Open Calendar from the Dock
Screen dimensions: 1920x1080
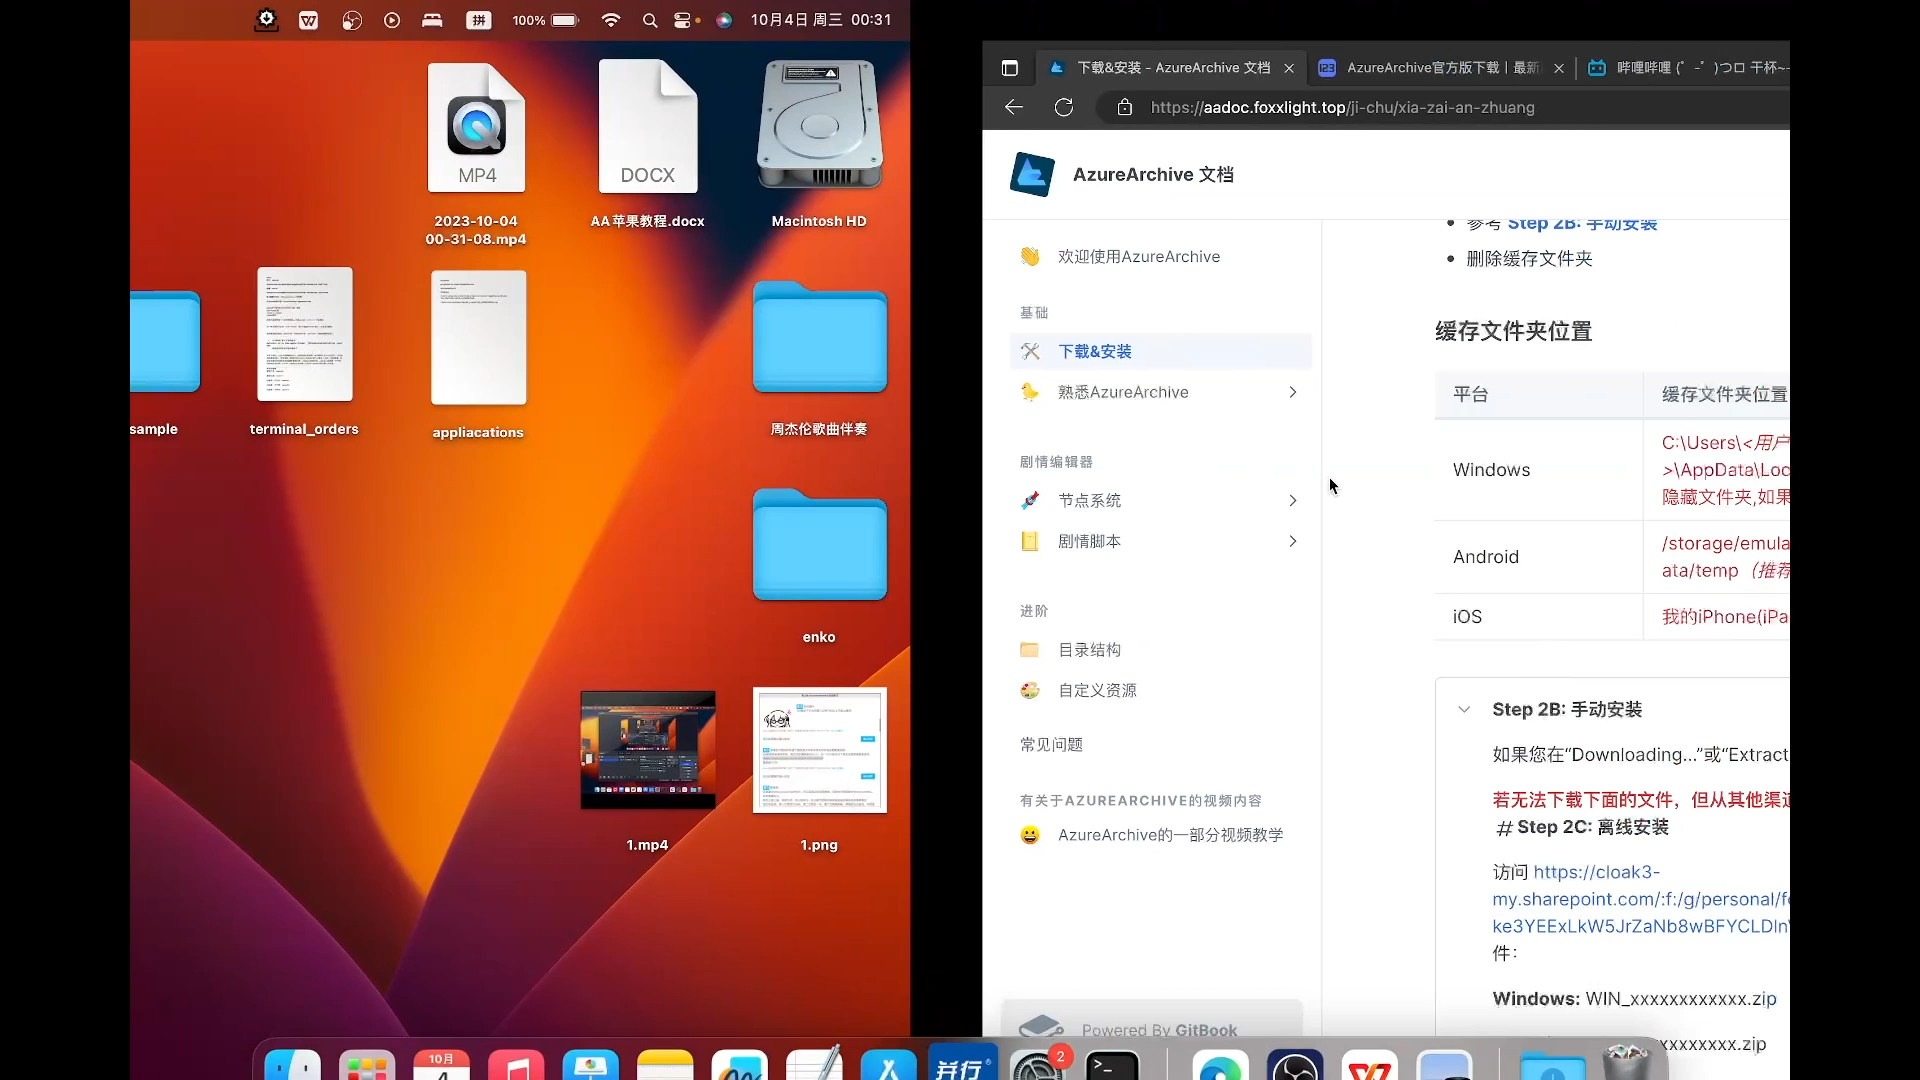tap(441, 1064)
